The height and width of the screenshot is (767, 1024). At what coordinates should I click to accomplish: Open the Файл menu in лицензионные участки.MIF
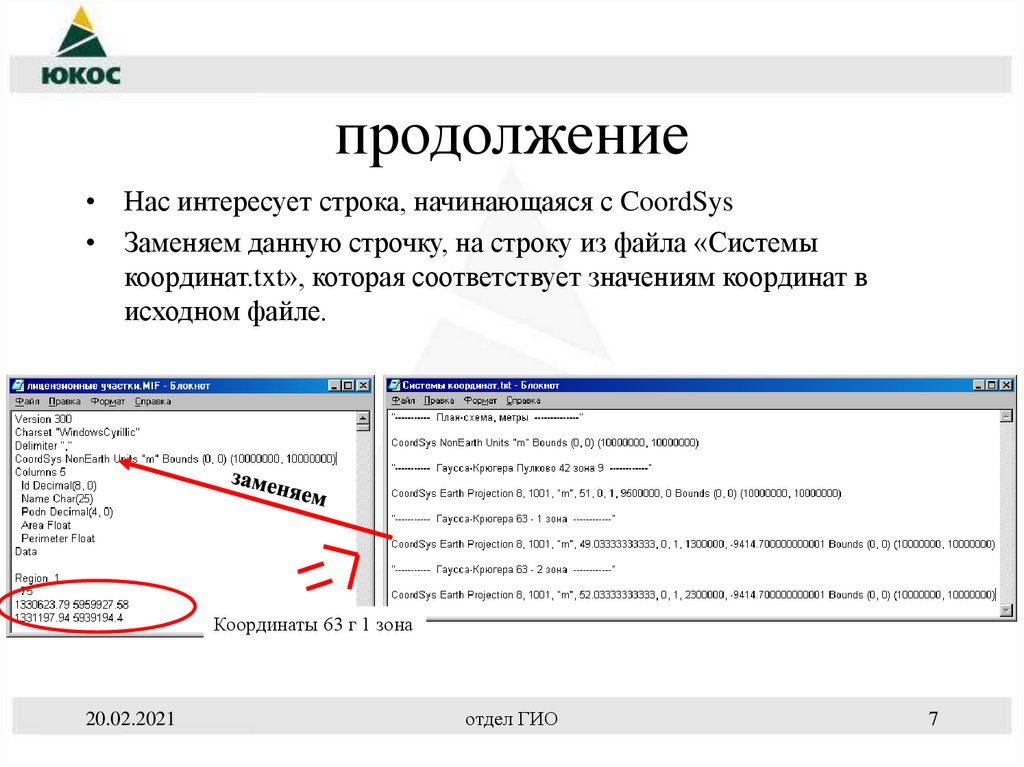click(27, 400)
